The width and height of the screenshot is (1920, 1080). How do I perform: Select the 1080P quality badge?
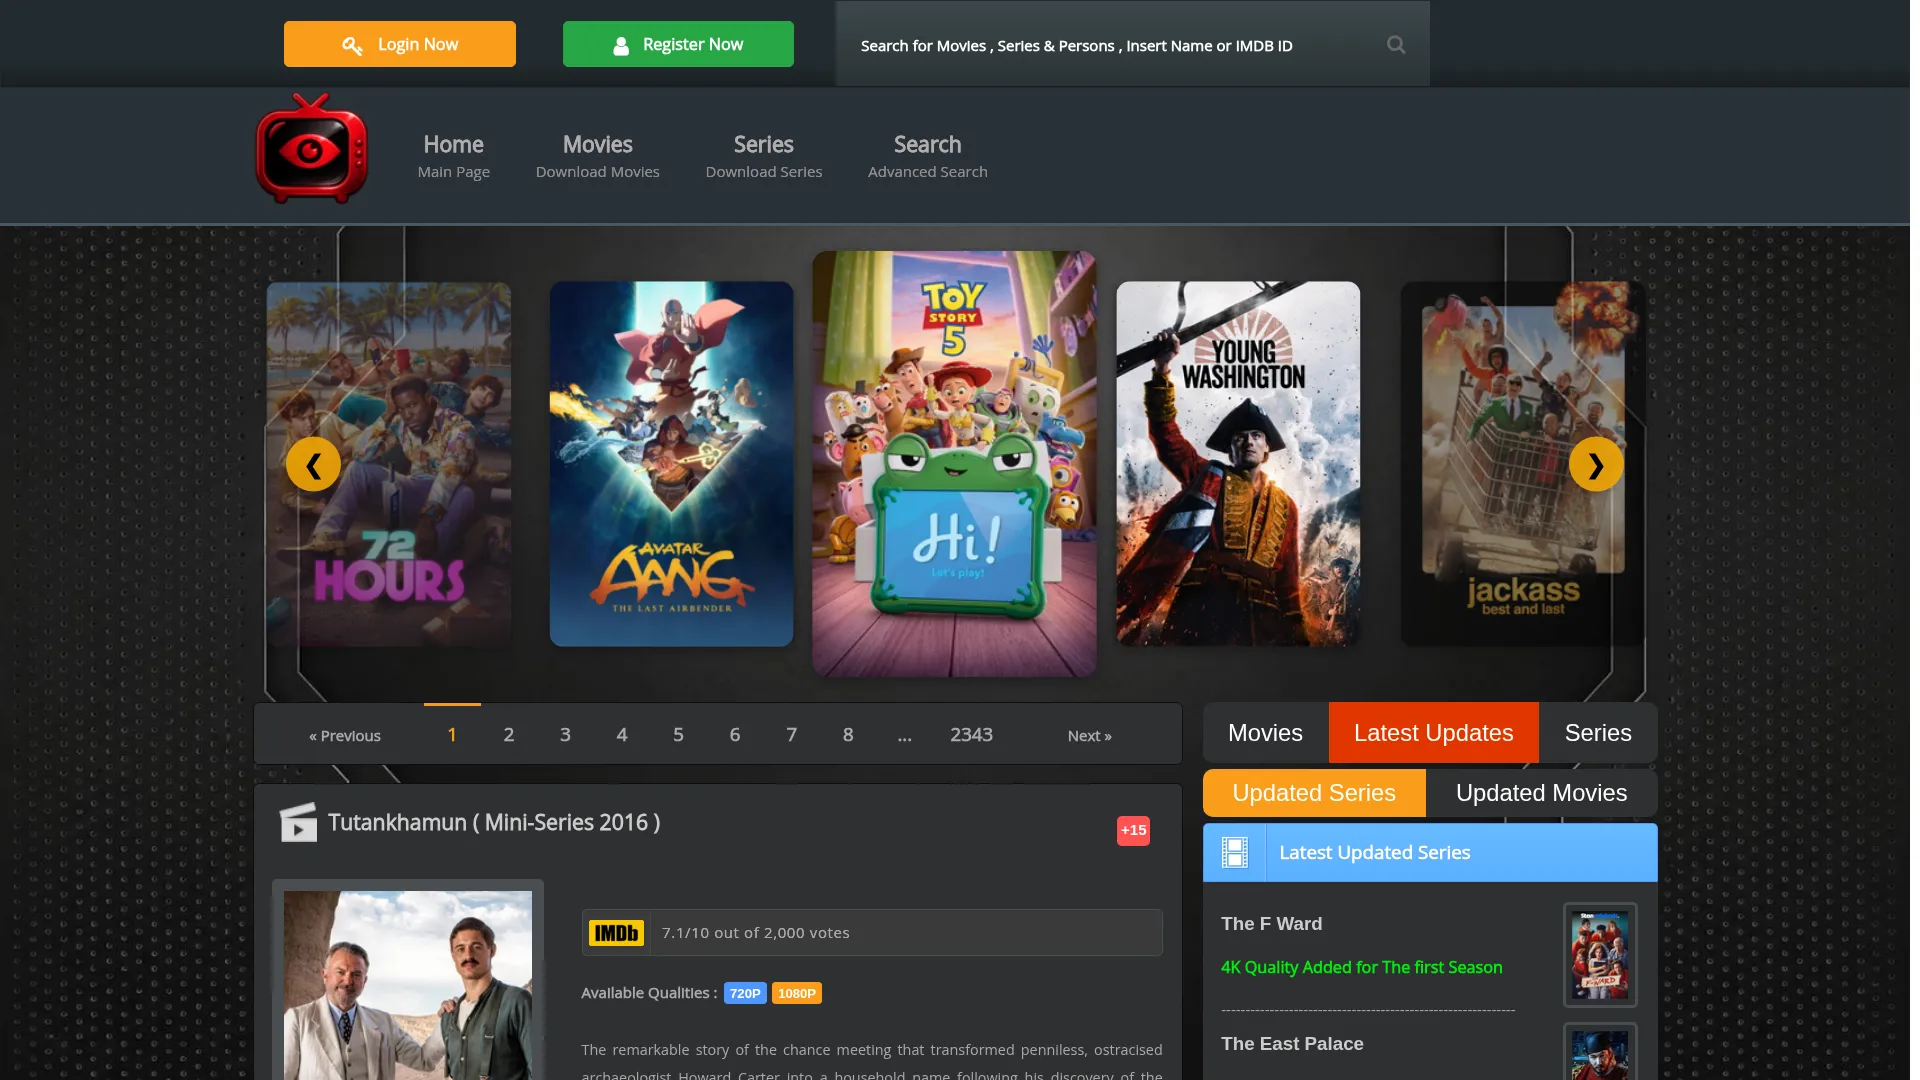click(x=797, y=993)
